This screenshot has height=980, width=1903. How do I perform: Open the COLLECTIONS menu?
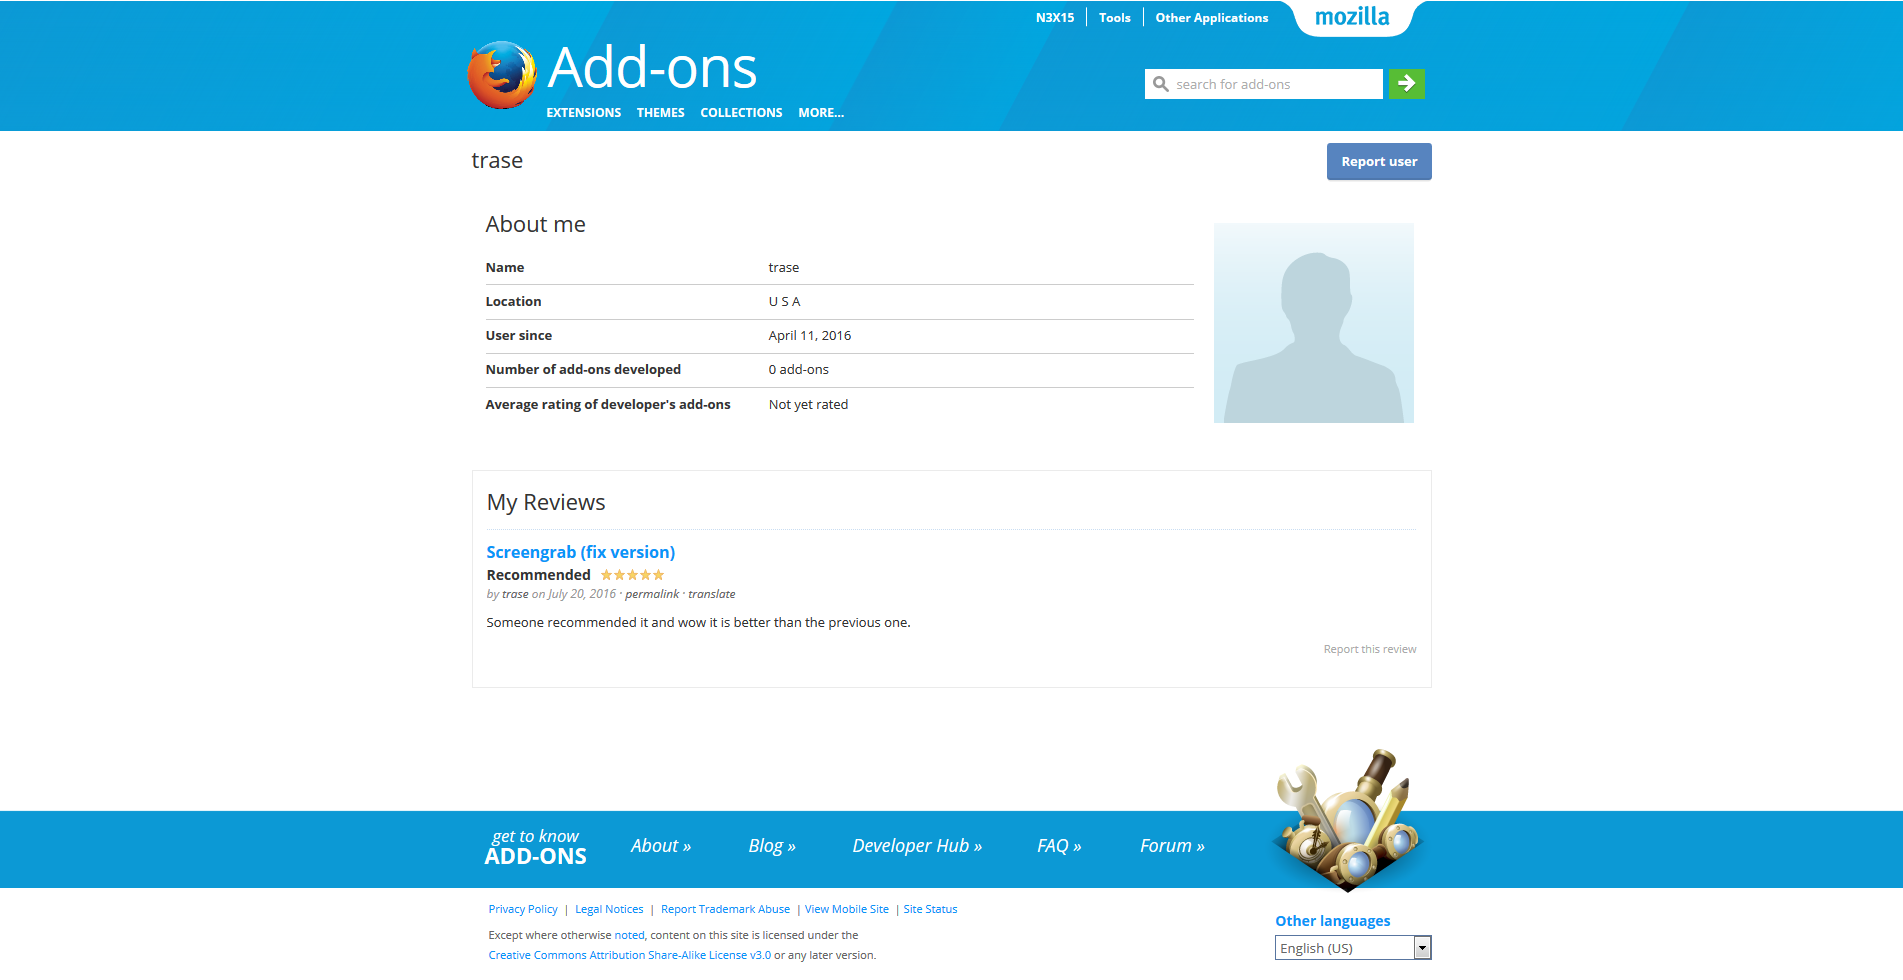(x=741, y=113)
